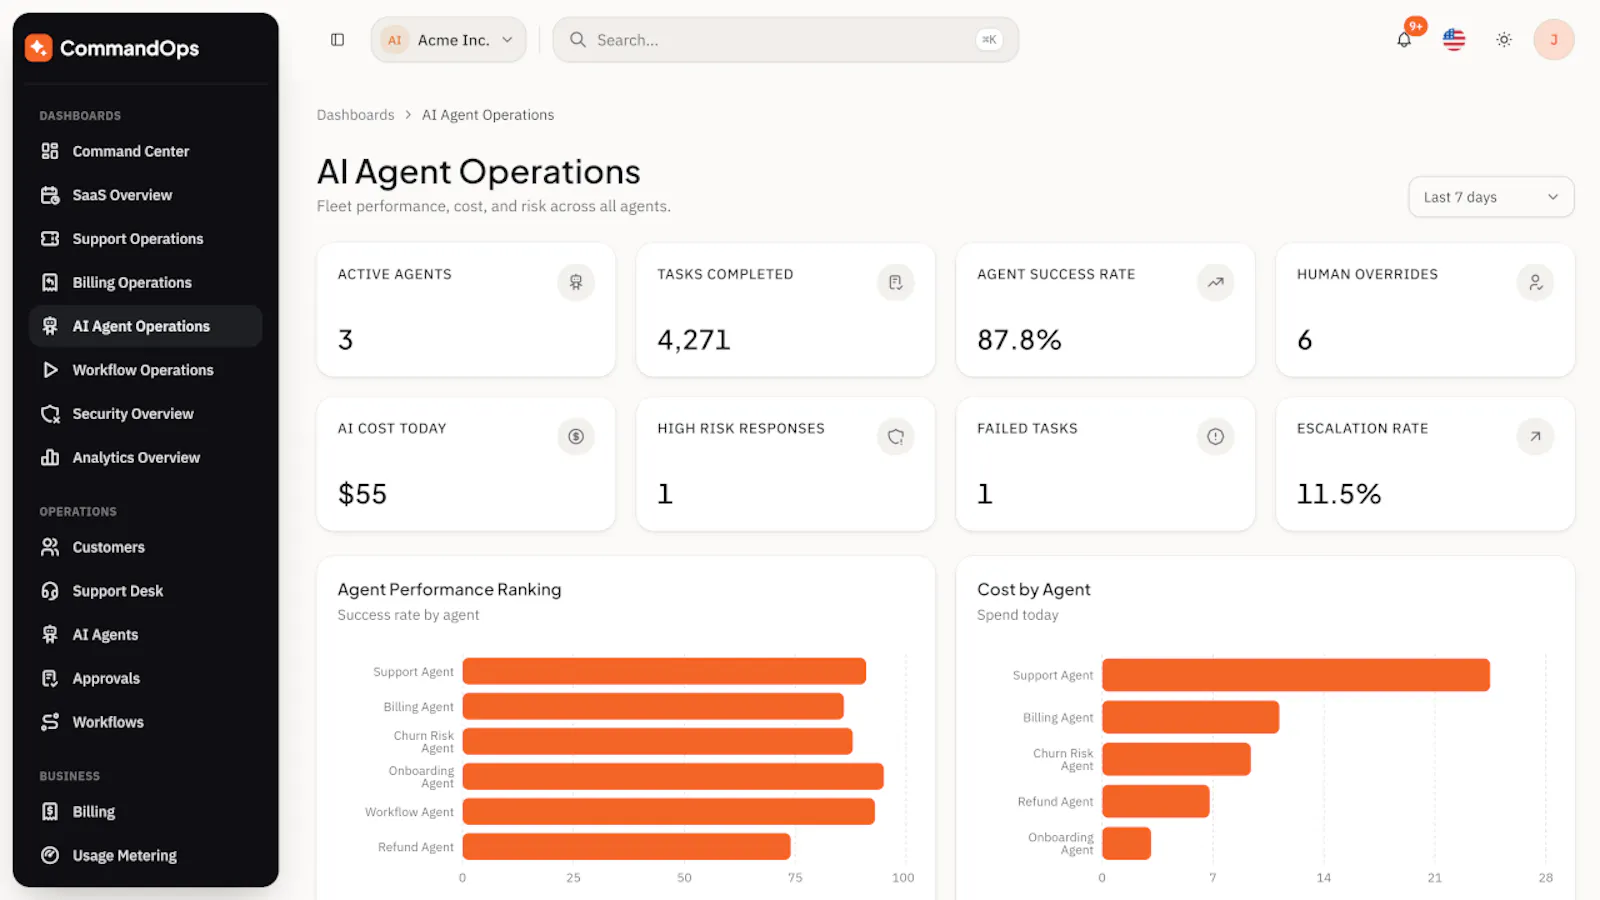
Task: Click the Human Overrides person icon
Action: pyautogui.click(x=1536, y=283)
